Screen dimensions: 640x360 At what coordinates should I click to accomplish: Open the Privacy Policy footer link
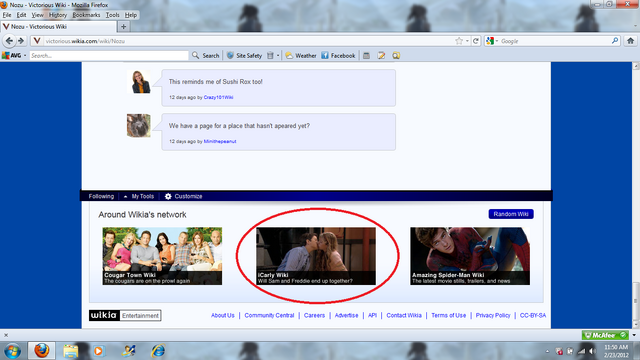[x=493, y=316]
